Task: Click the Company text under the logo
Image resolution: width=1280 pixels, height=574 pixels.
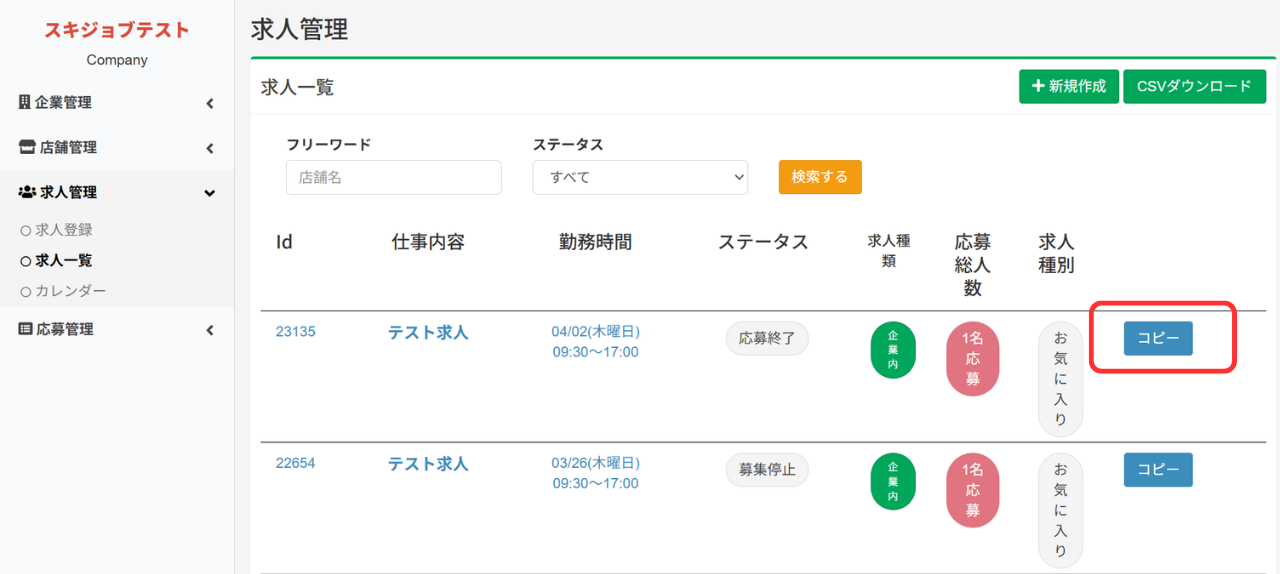Action: pyautogui.click(x=117, y=60)
